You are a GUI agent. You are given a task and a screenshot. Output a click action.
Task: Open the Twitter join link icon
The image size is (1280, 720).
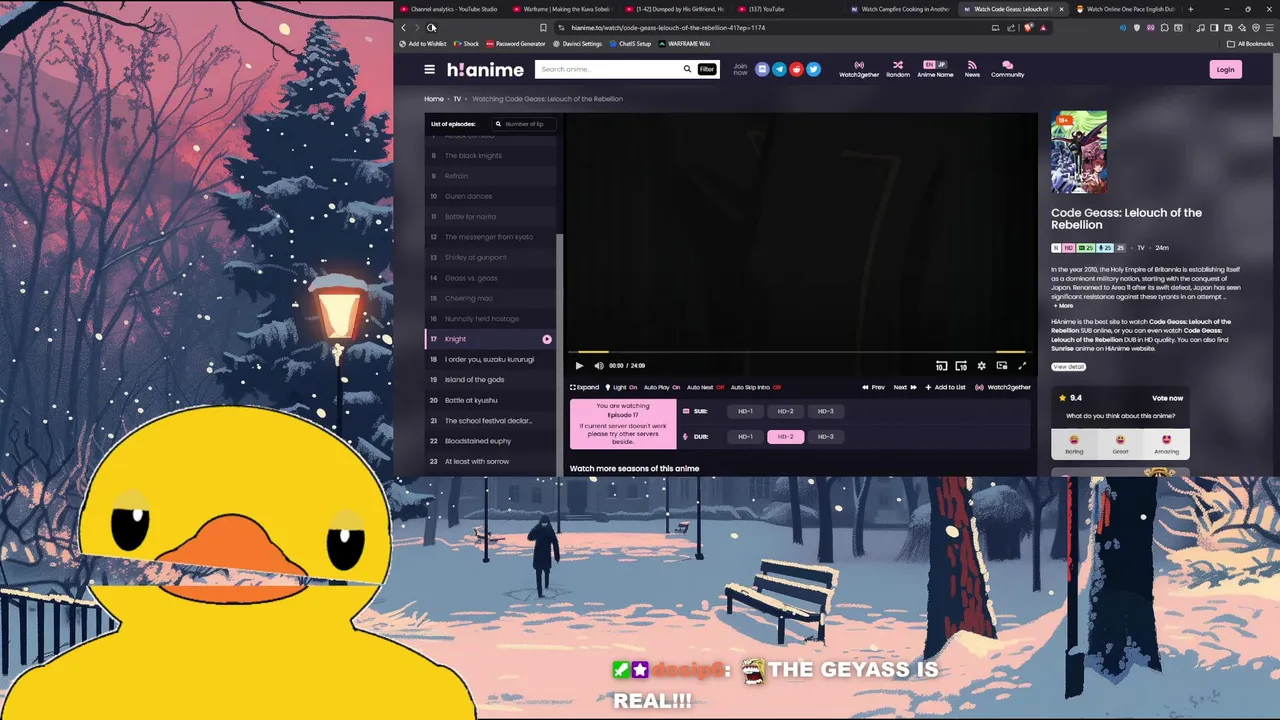[x=813, y=69]
